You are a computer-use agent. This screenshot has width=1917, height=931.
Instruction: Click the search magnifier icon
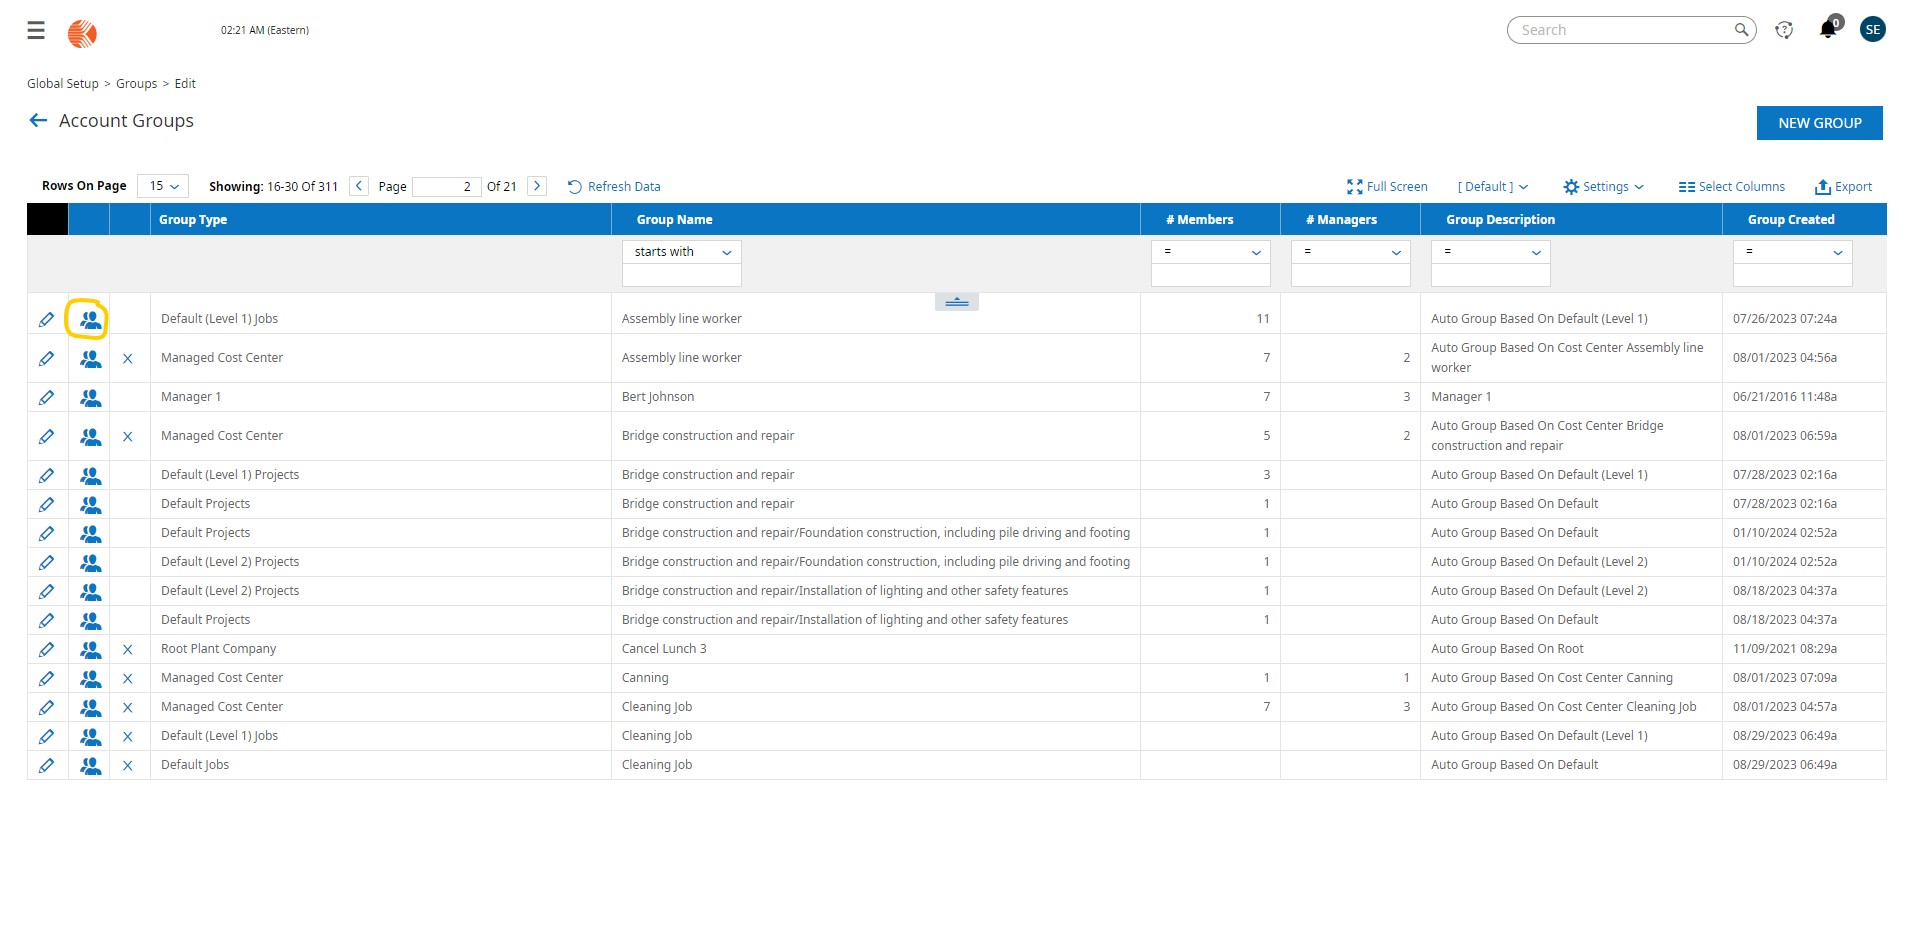(1741, 30)
